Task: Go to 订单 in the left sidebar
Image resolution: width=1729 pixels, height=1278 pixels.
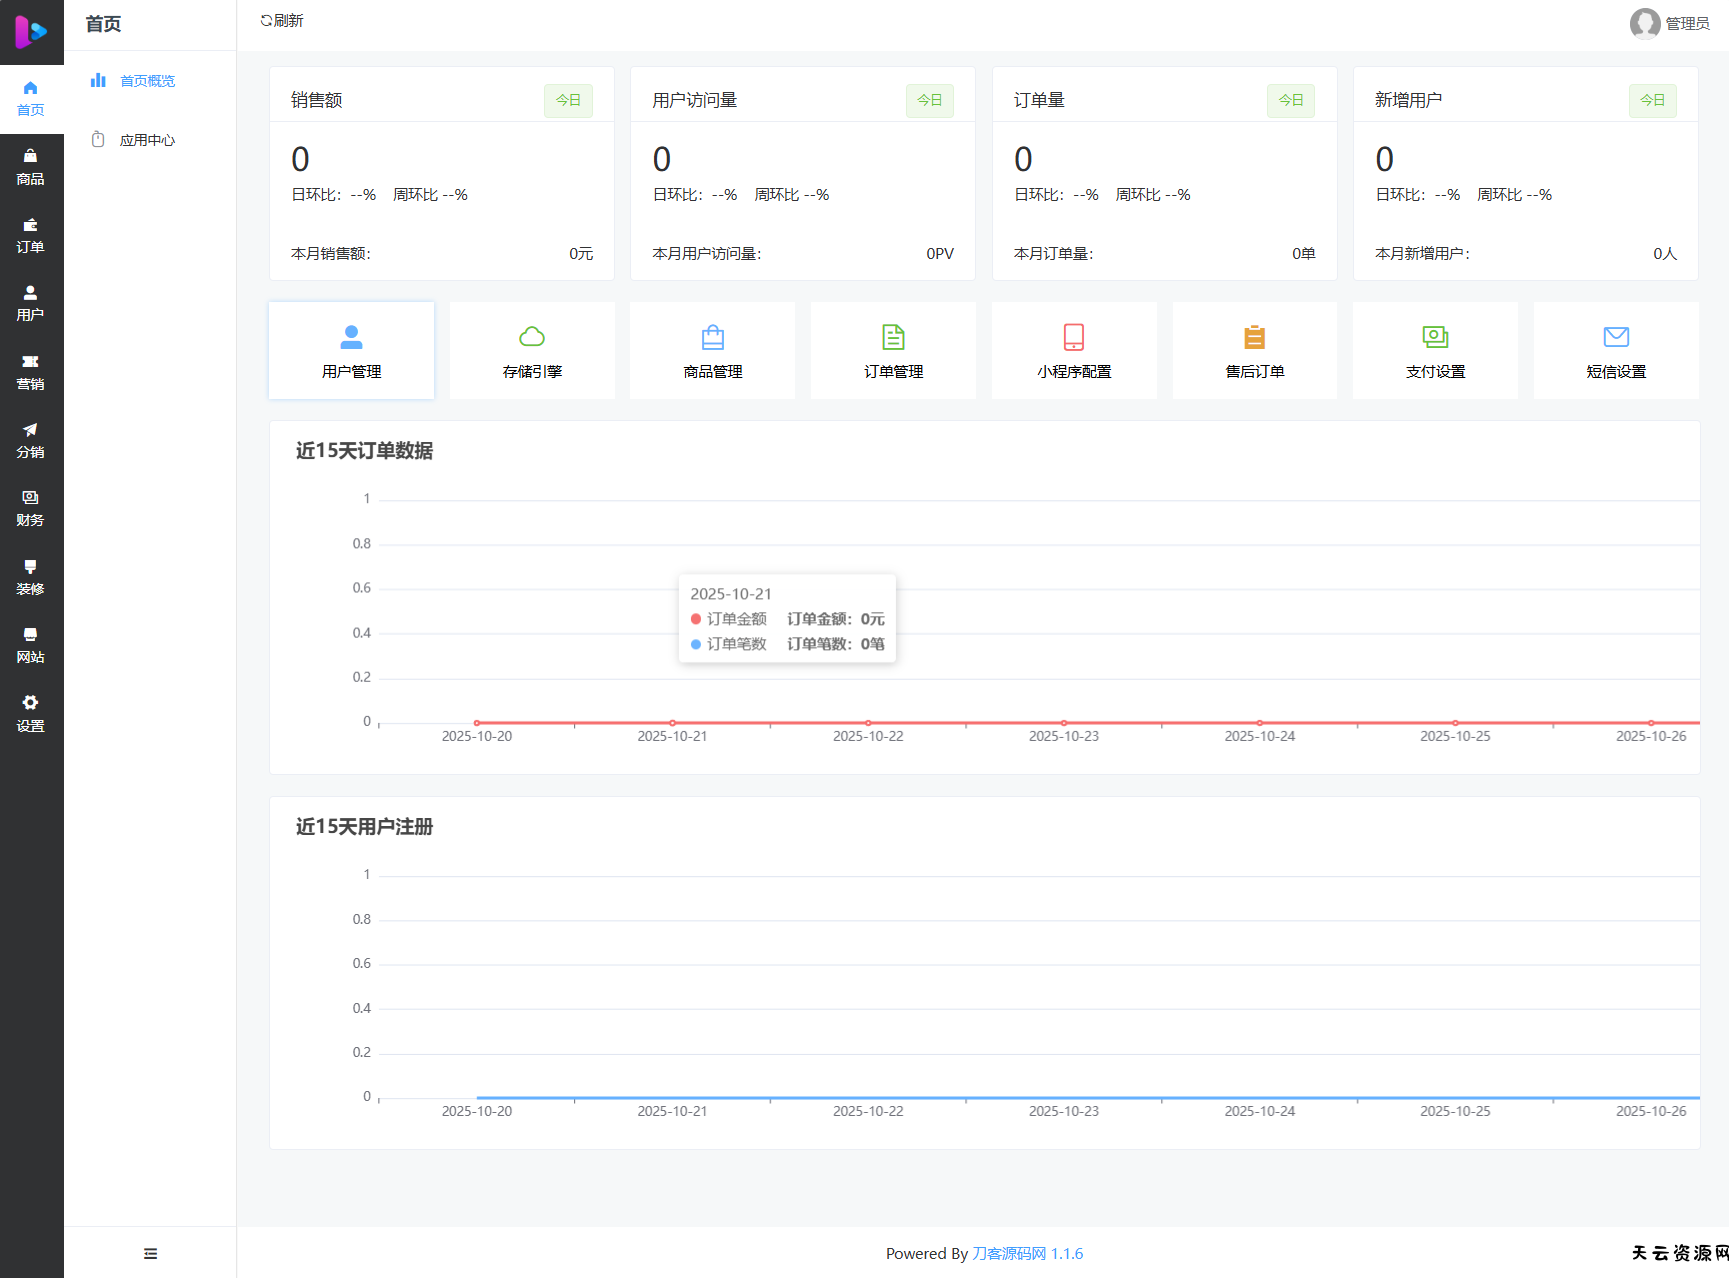Action: (x=30, y=235)
